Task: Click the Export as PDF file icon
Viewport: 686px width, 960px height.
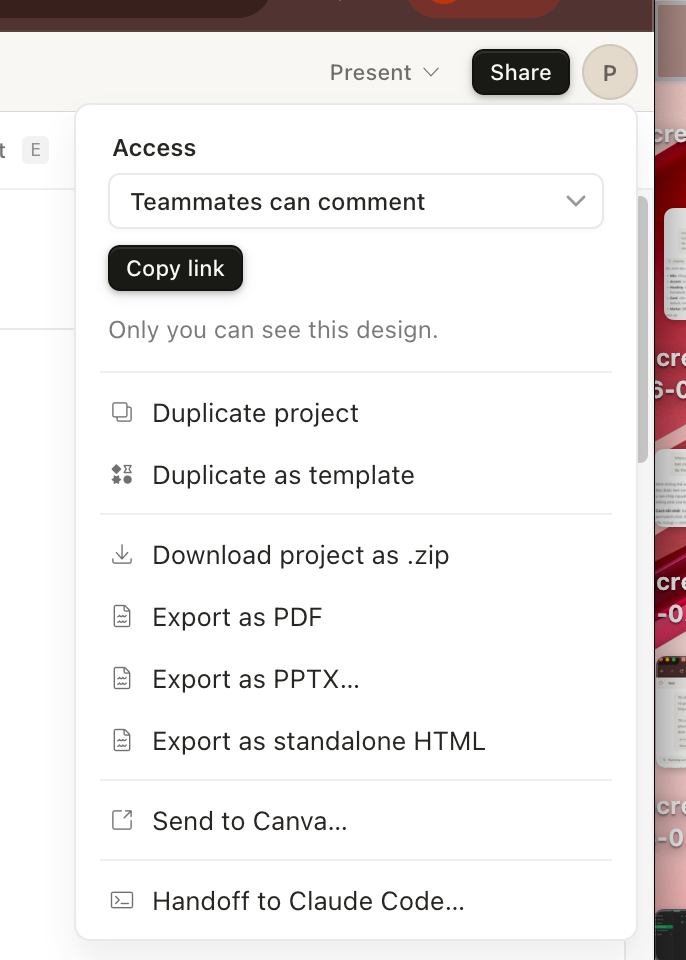Action: point(122,617)
